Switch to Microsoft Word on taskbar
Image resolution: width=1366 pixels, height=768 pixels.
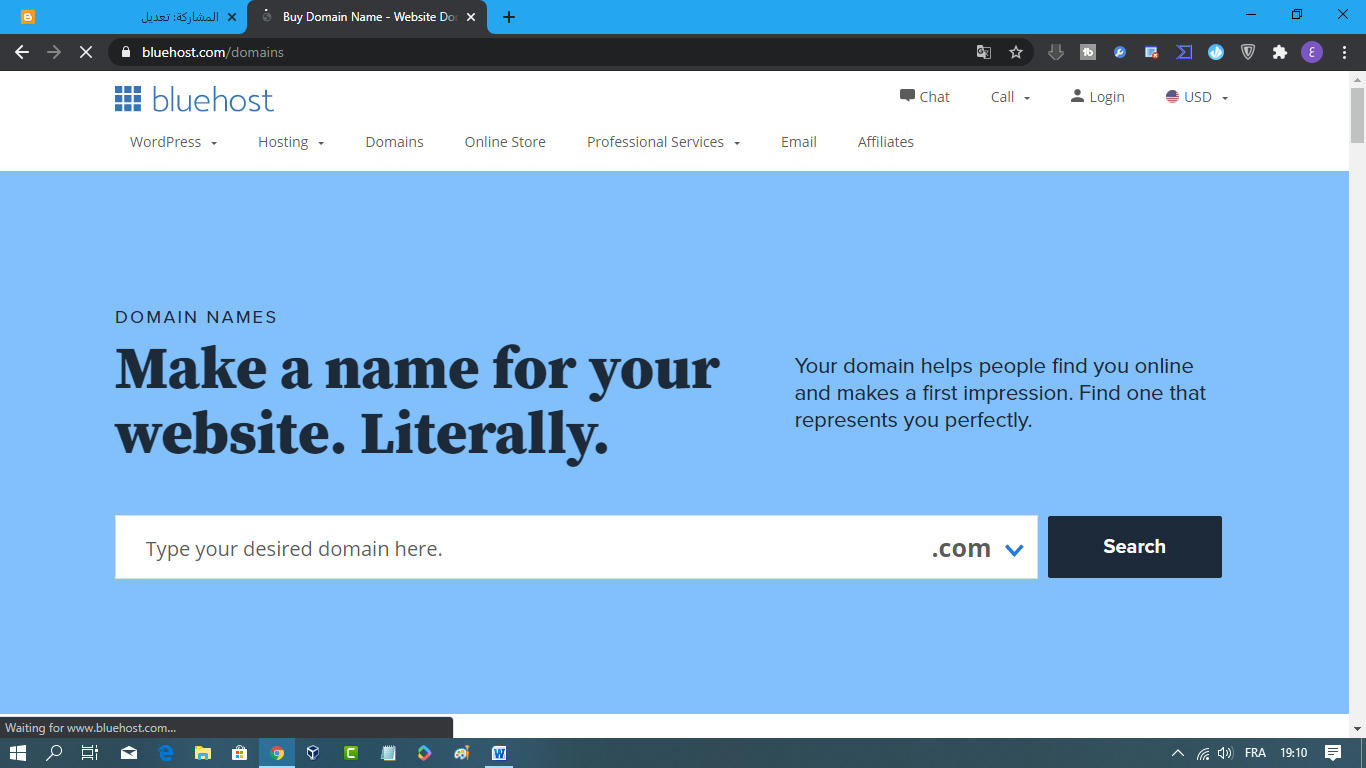pyautogui.click(x=499, y=753)
